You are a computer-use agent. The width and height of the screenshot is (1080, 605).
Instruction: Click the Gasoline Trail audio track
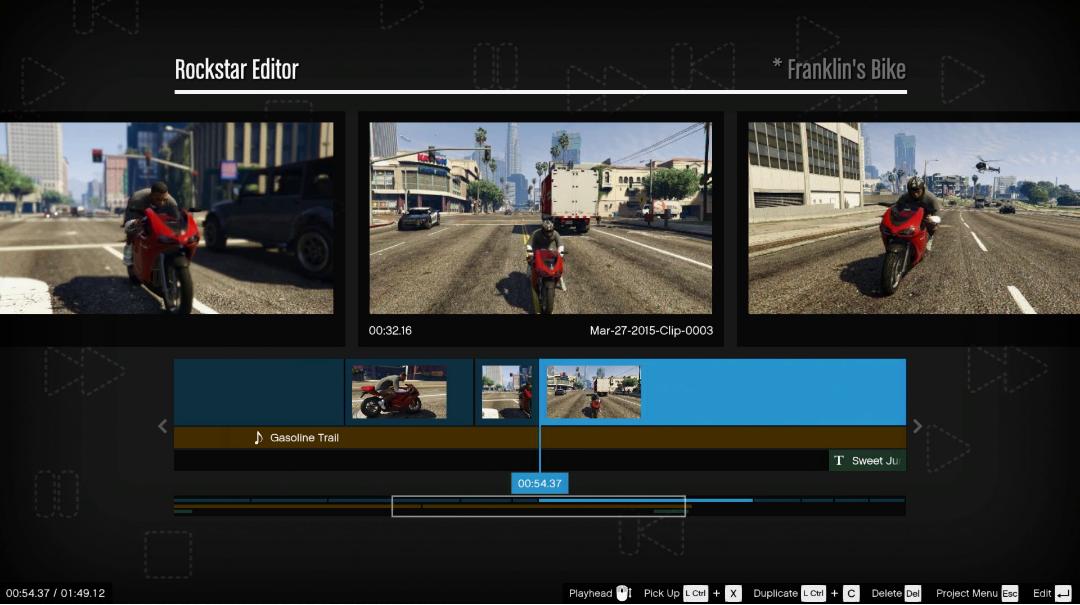tap(539, 438)
